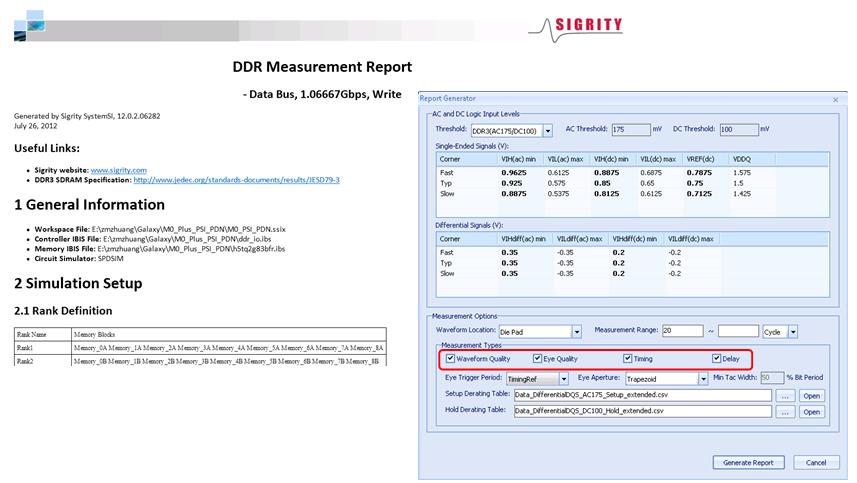This screenshot has height=483, width=857.
Task: Toggle the Timing measurement checkbox
Action: (x=627, y=358)
